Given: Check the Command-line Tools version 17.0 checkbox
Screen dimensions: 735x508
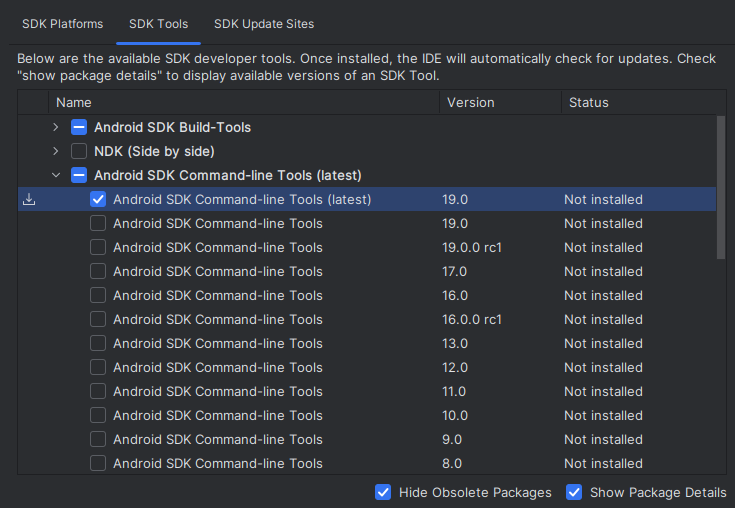Looking at the screenshot, I should (98, 272).
